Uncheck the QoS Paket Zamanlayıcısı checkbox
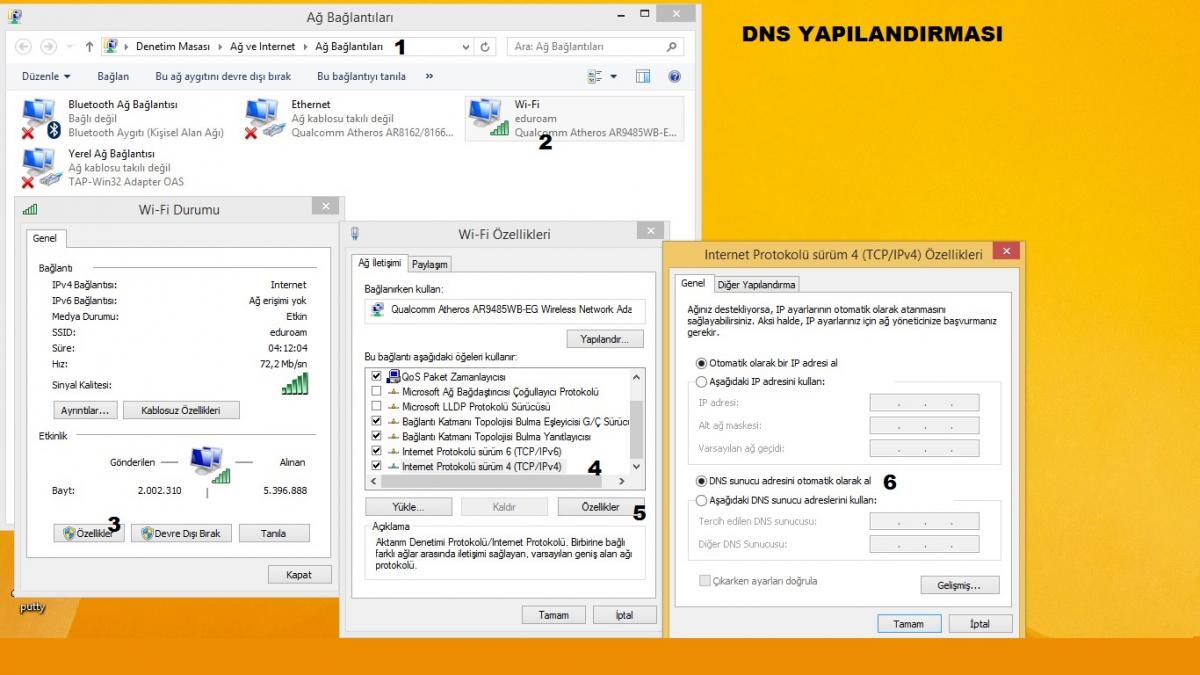1200x675 pixels. (x=377, y=376)
